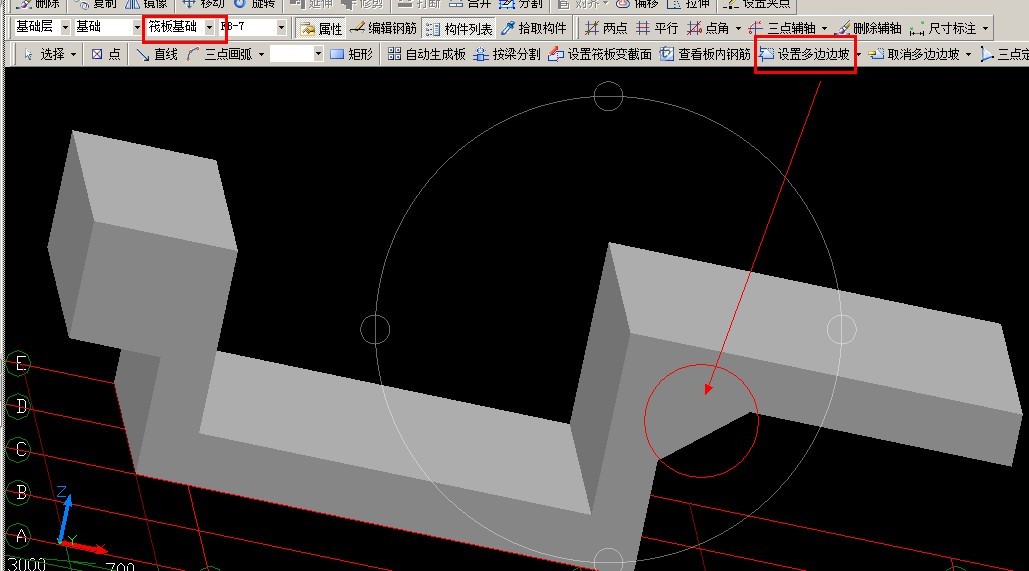Click the 移动 move tool
This screenshot has height=571, width=1029.
(203, 4)
